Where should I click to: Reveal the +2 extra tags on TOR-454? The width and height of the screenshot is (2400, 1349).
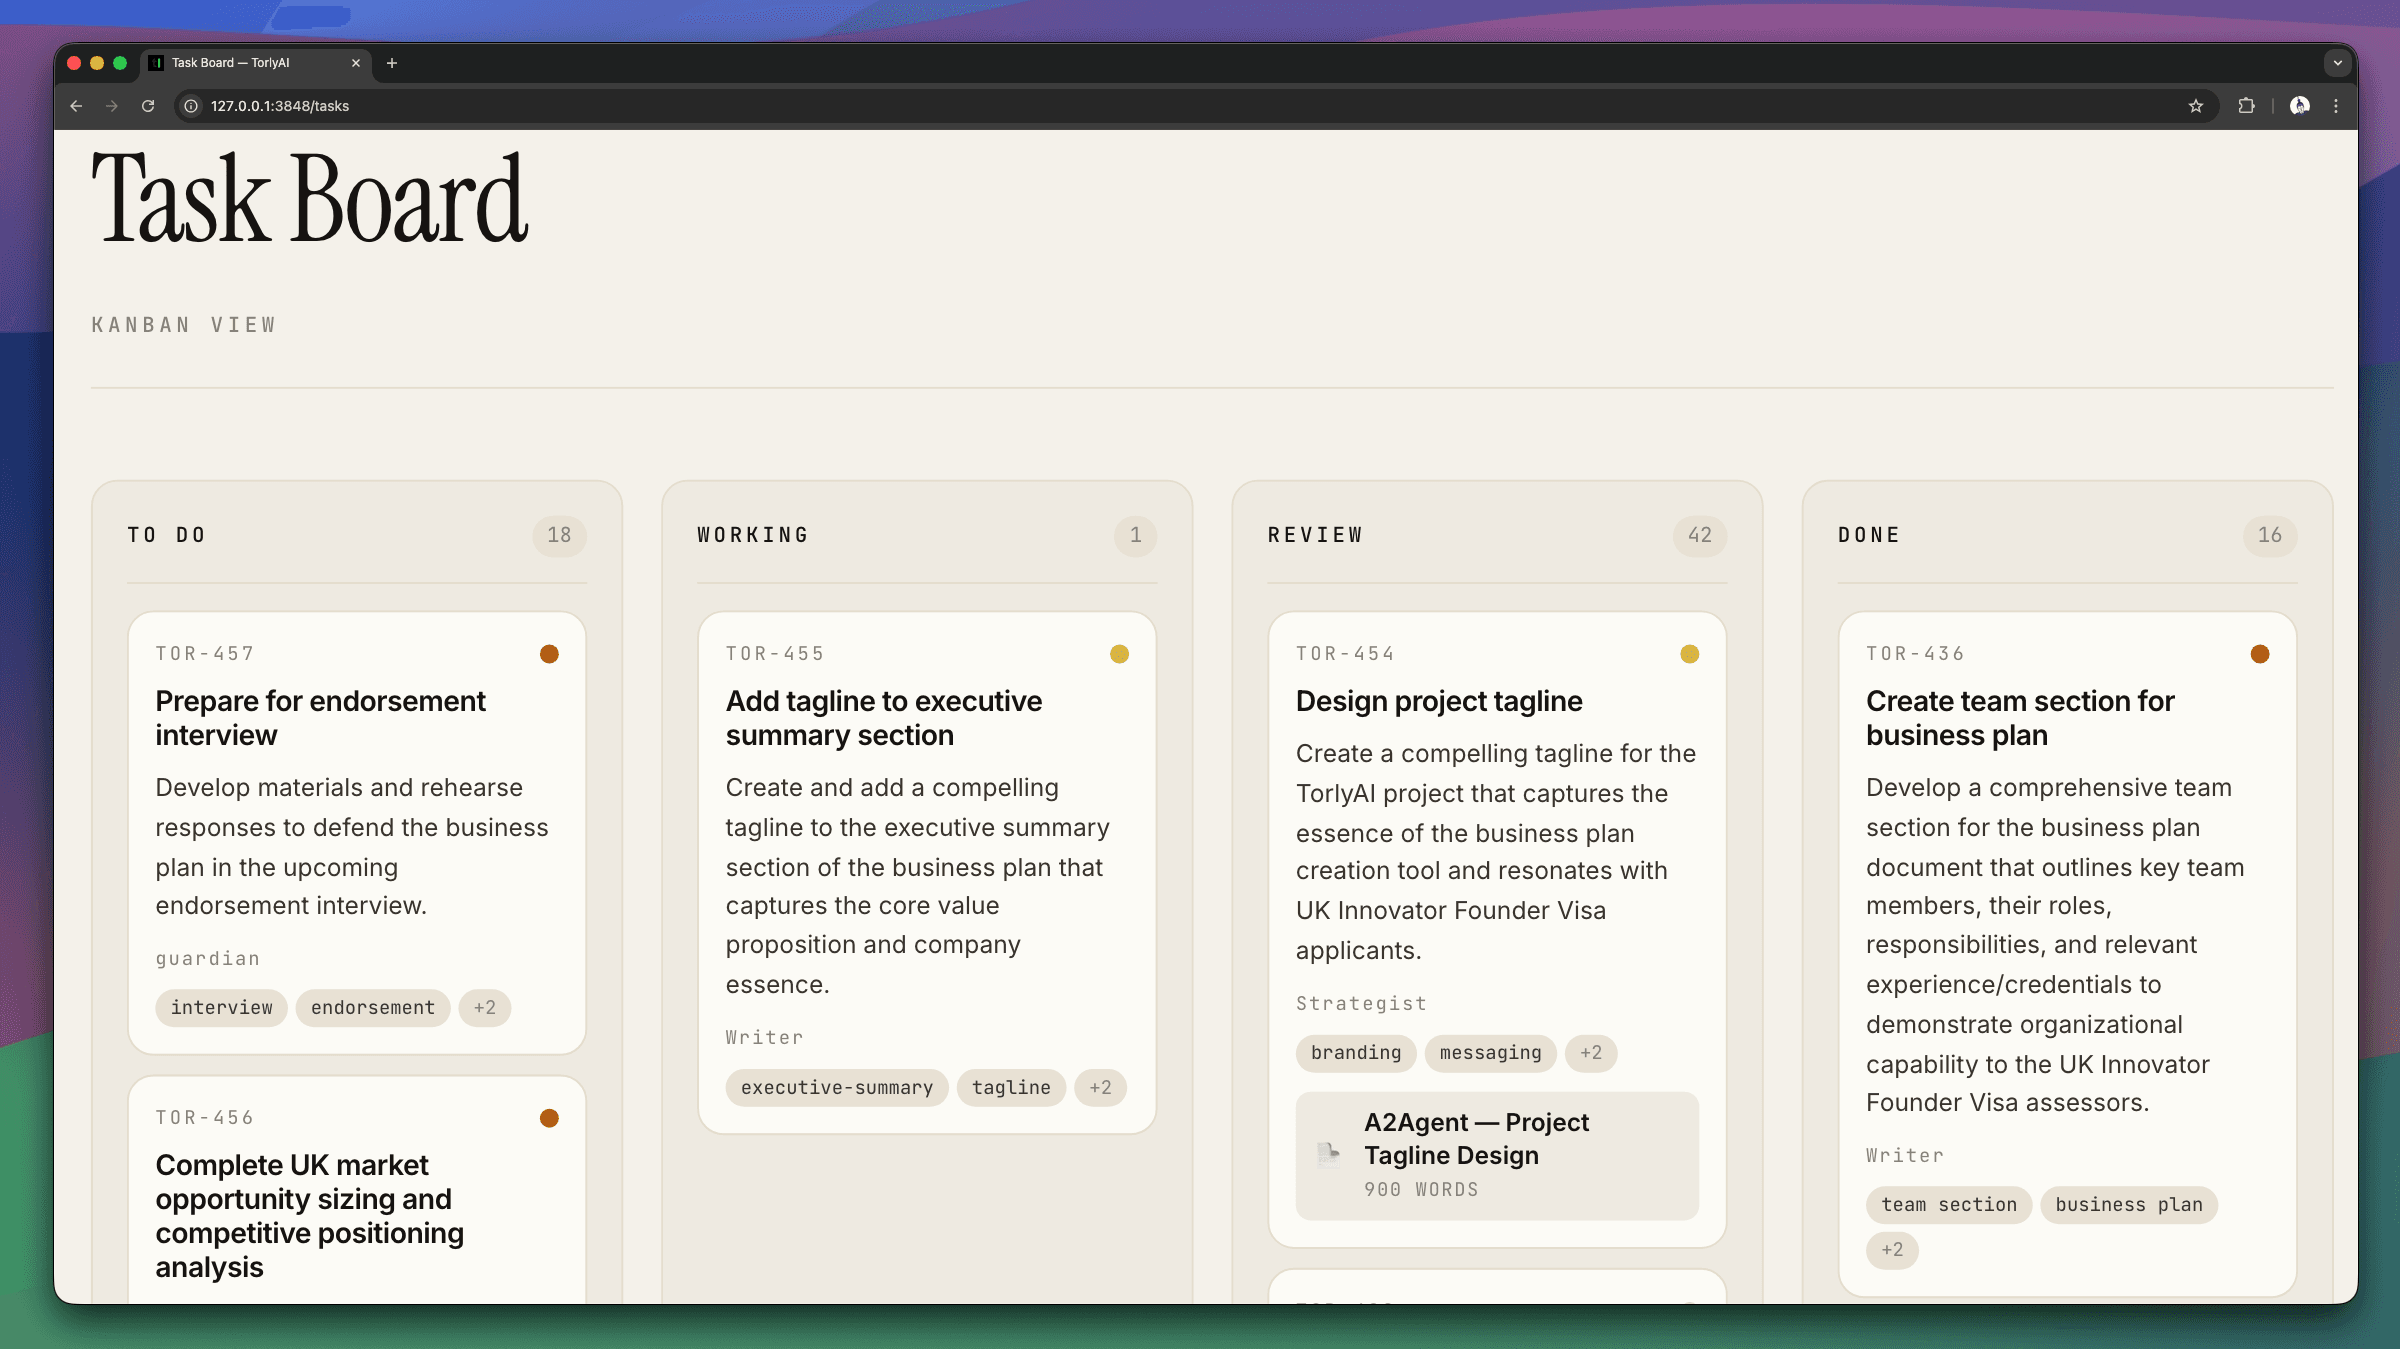pyautogui.click(x=1591, y=1053)
